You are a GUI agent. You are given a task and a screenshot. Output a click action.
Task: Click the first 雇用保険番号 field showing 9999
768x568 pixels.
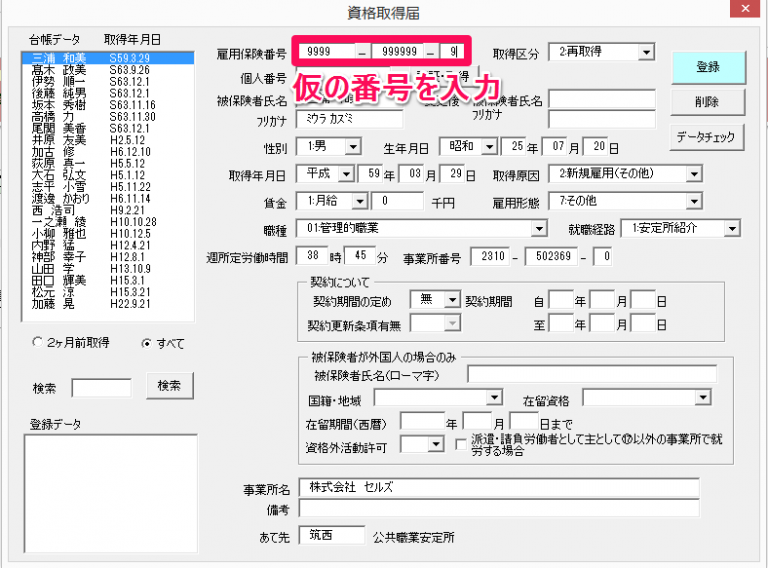325,51
